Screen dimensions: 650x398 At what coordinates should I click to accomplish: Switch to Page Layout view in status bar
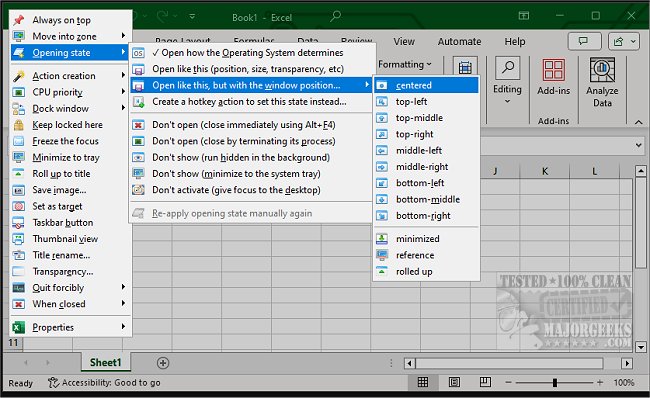tap(454, 382)
